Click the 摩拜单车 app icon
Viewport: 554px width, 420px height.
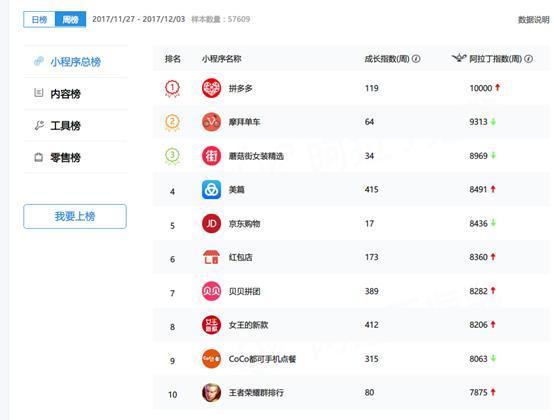(x=211, y=122)
